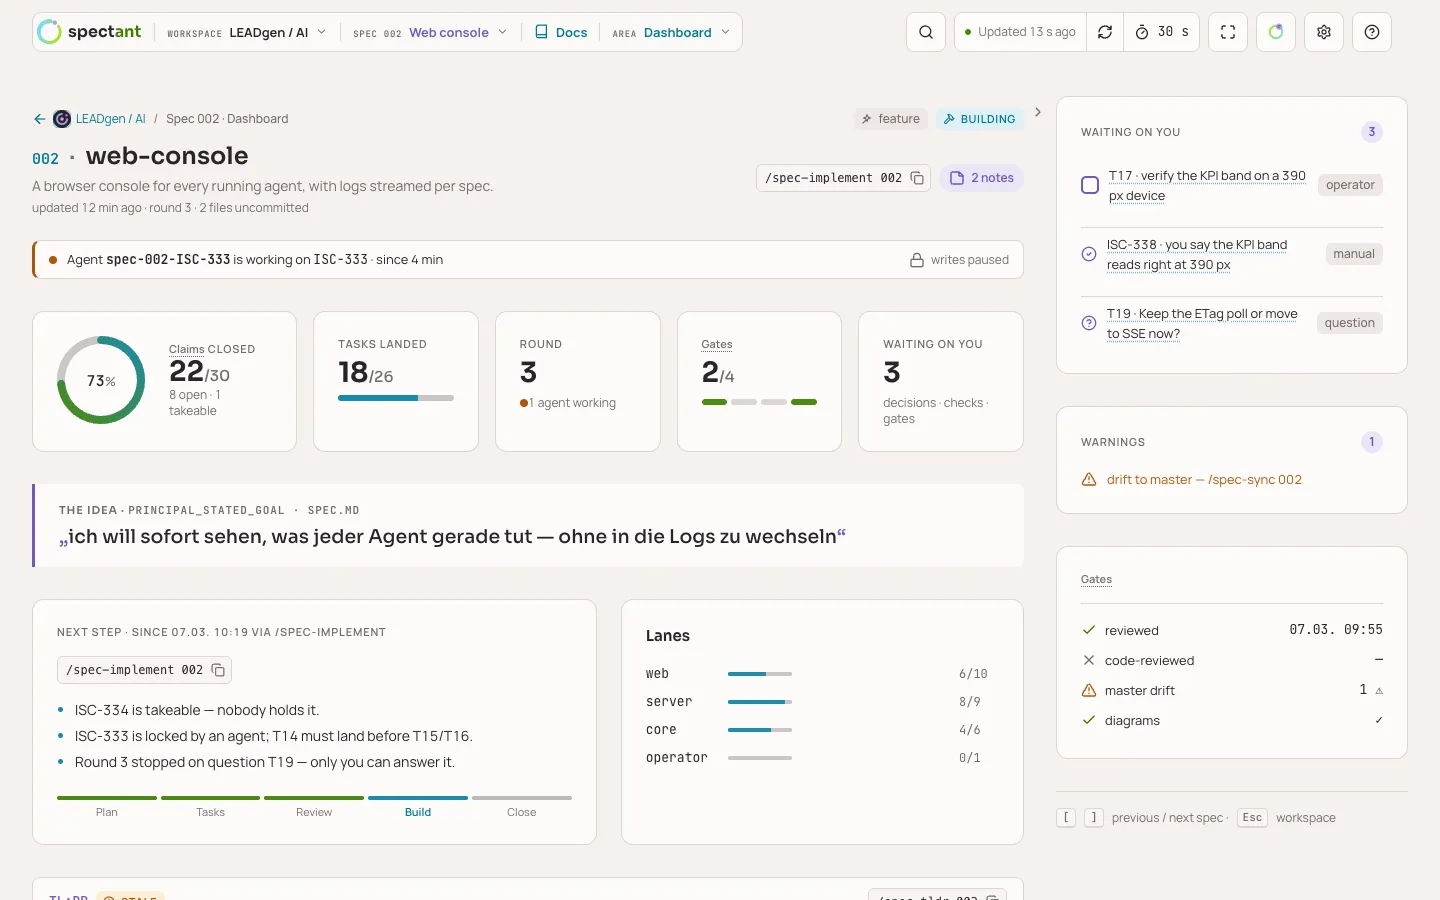This screenshot has height=900, width=1440.
Task: Click the manual tag on ISC-338
Action: (x=1354, y=254)
